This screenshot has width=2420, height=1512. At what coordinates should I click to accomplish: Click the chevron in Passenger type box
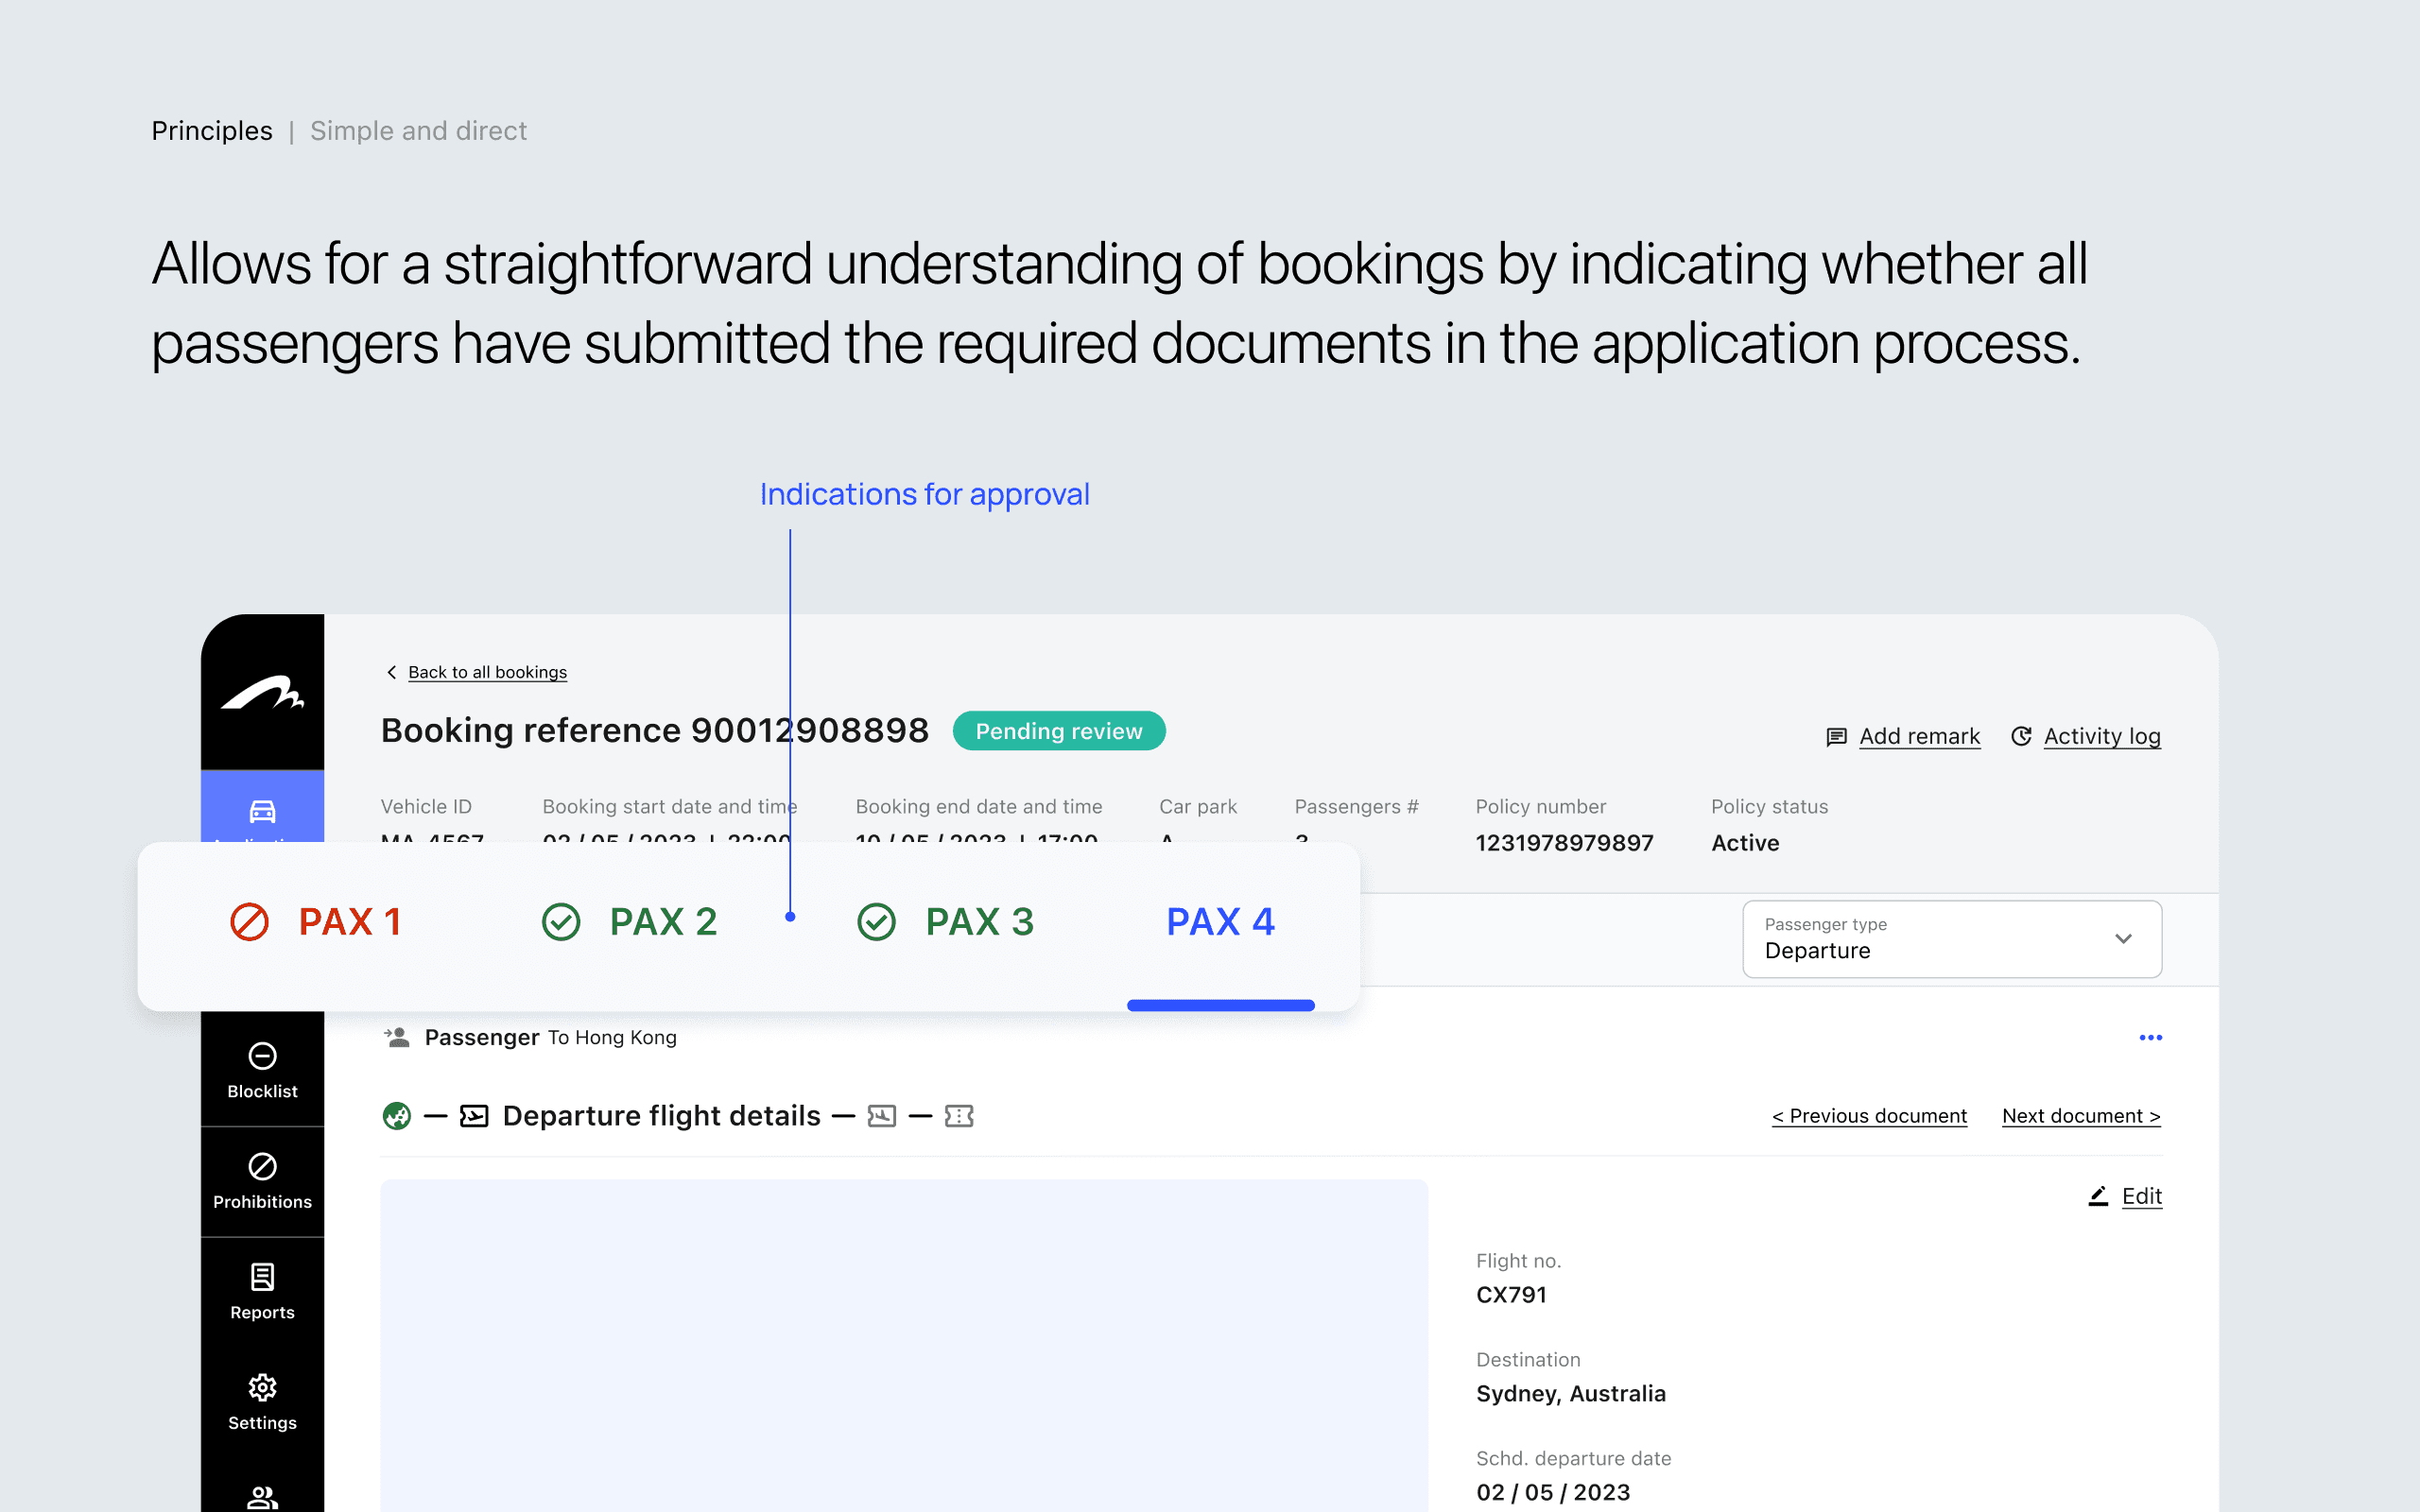pos(2123,939)
